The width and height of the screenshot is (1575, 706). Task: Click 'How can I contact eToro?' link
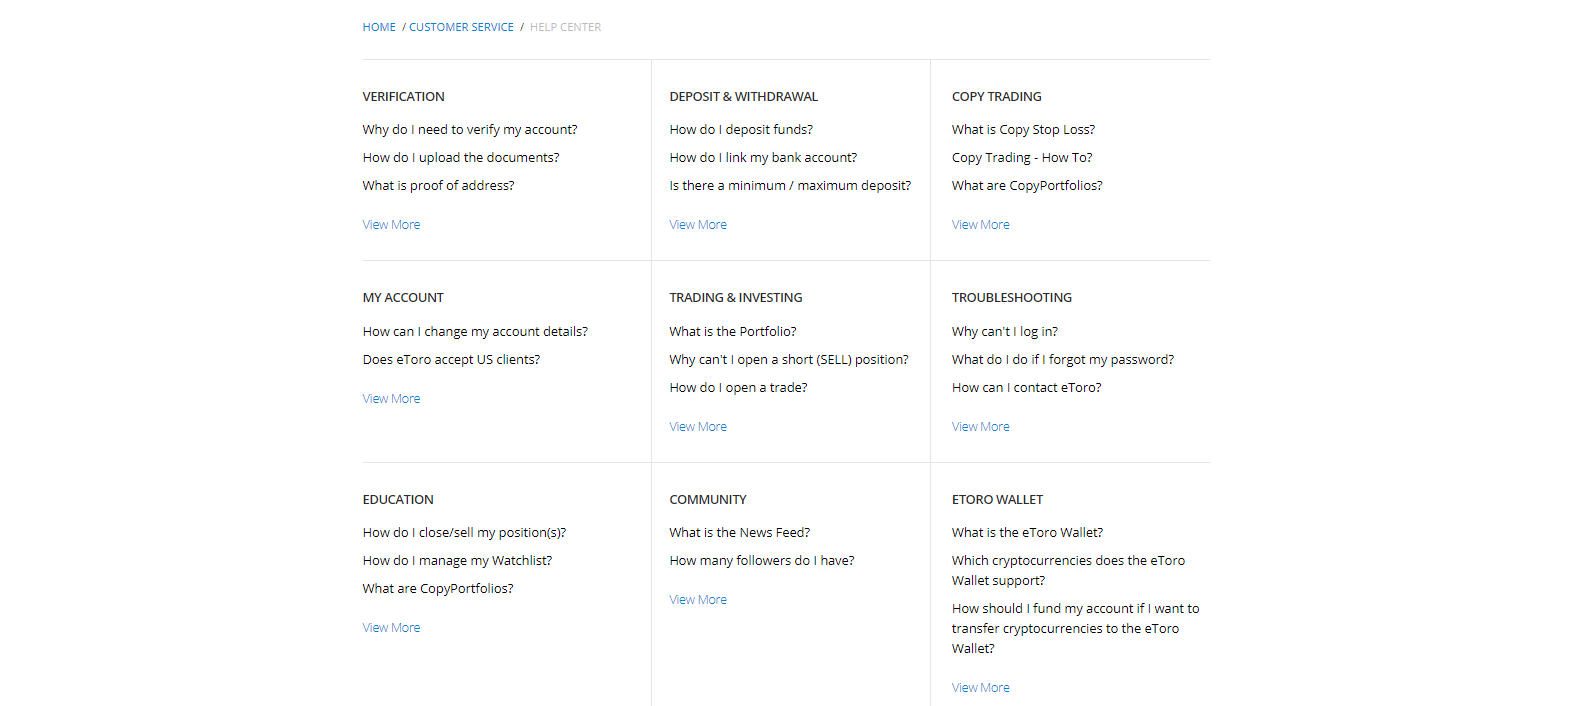click(1026, 388)
